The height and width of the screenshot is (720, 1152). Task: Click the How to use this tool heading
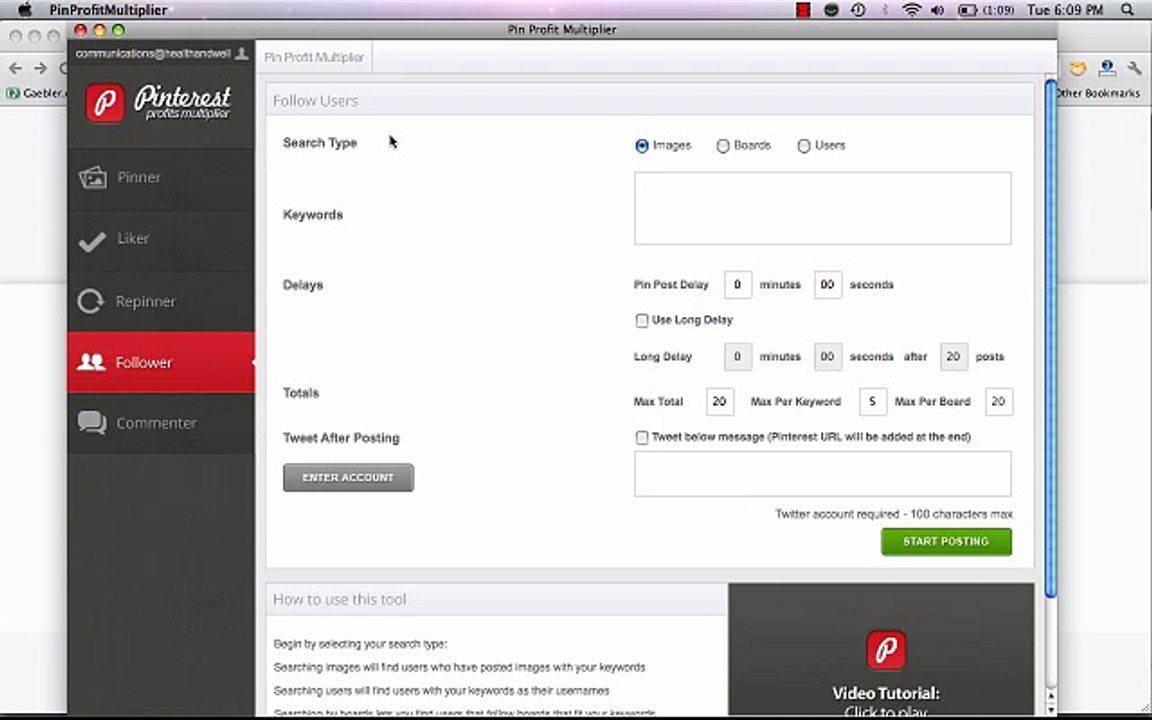click(x=339, y=600)
